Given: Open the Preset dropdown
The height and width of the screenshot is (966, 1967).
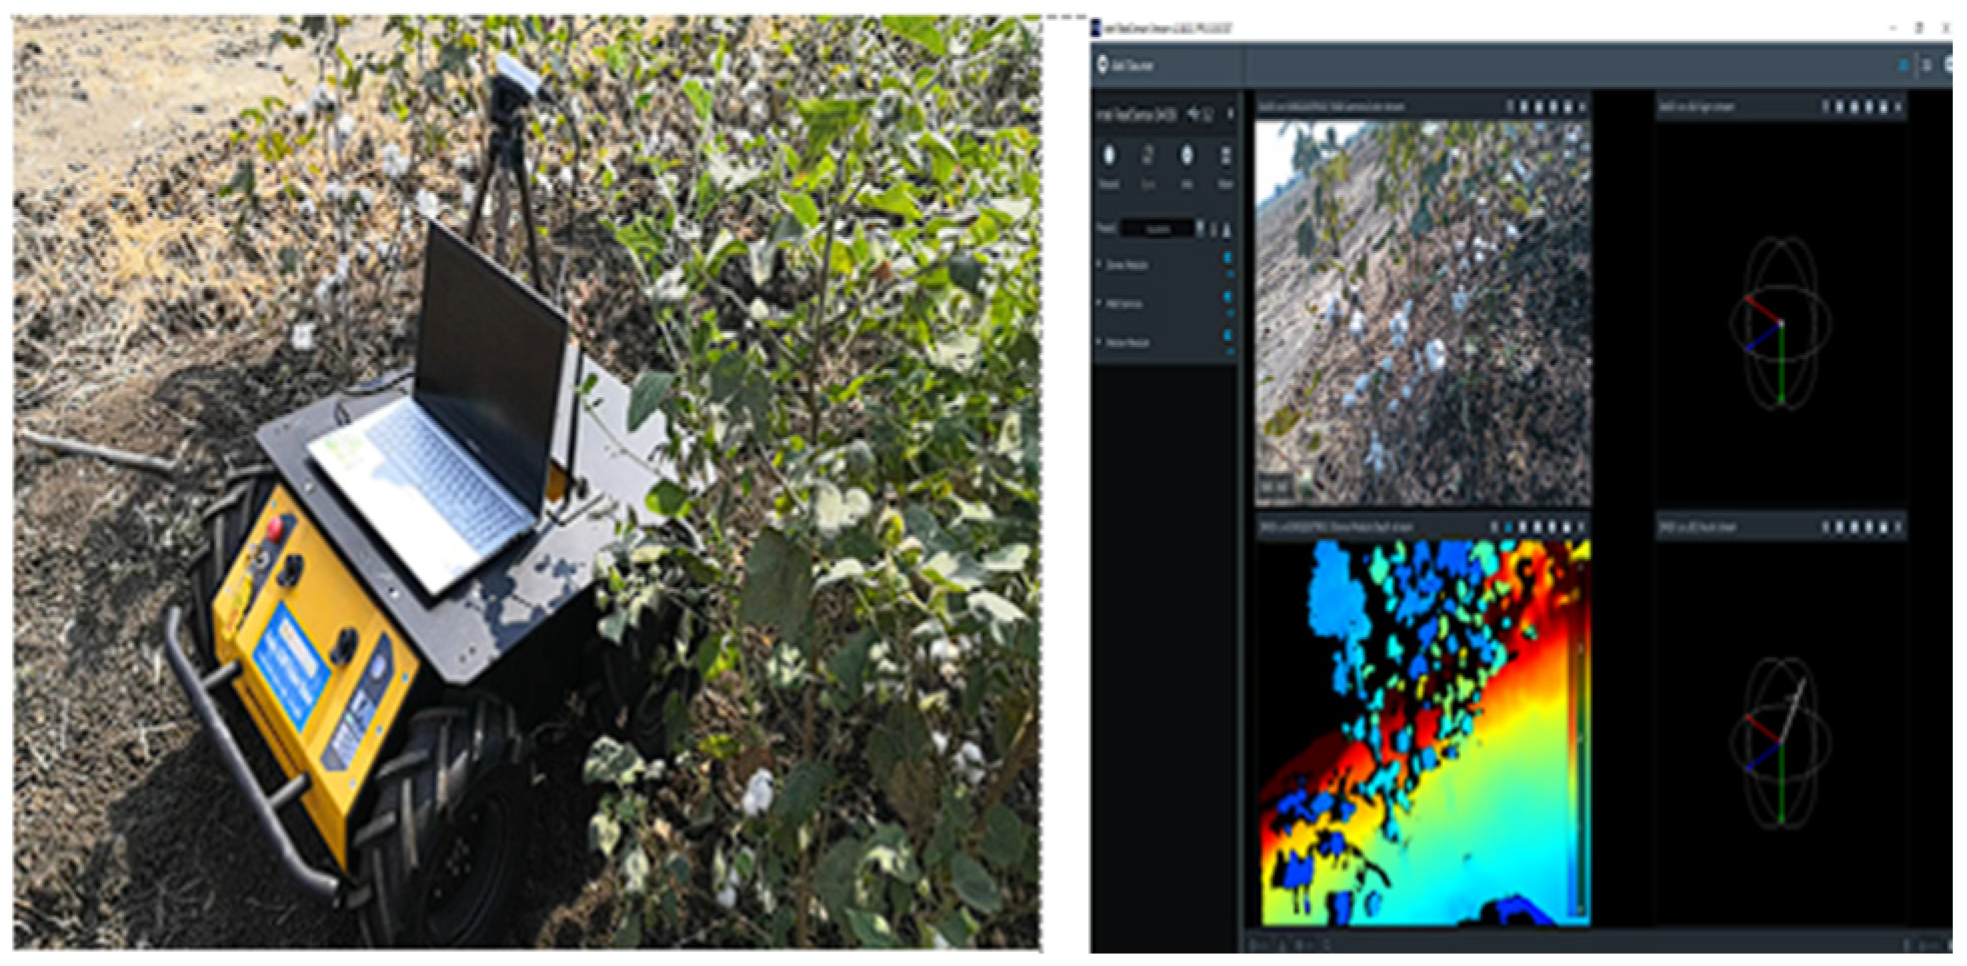Looking at the screenshot, I should pyautogui.click(x=1158, y=229).
